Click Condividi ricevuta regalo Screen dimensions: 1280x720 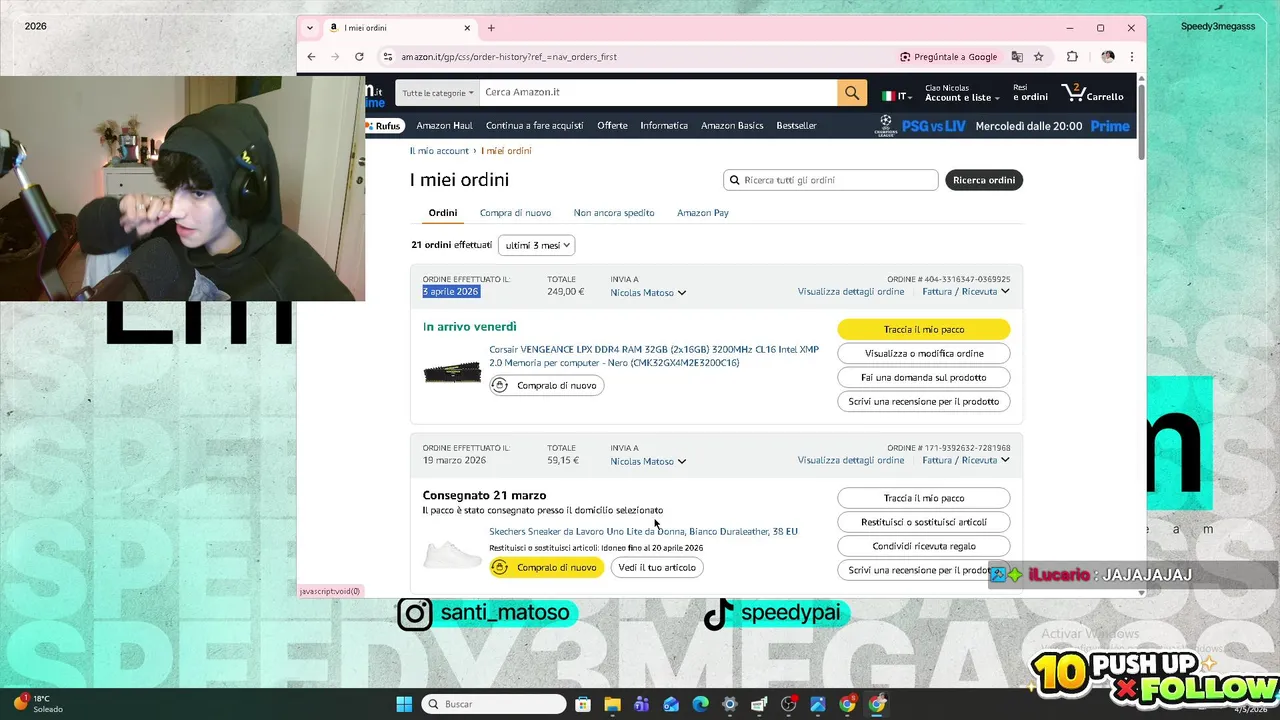coord(923,546)
